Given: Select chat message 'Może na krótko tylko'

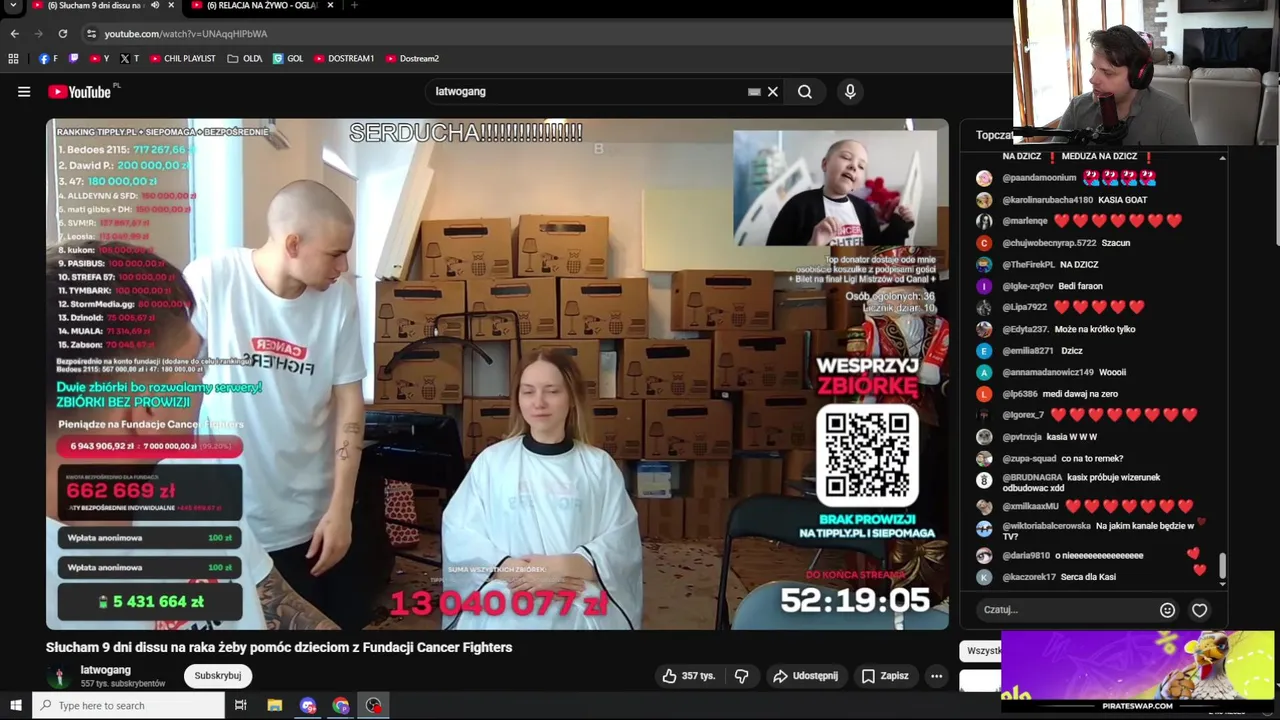Looking at the screenshot, I should point(1095,329).
